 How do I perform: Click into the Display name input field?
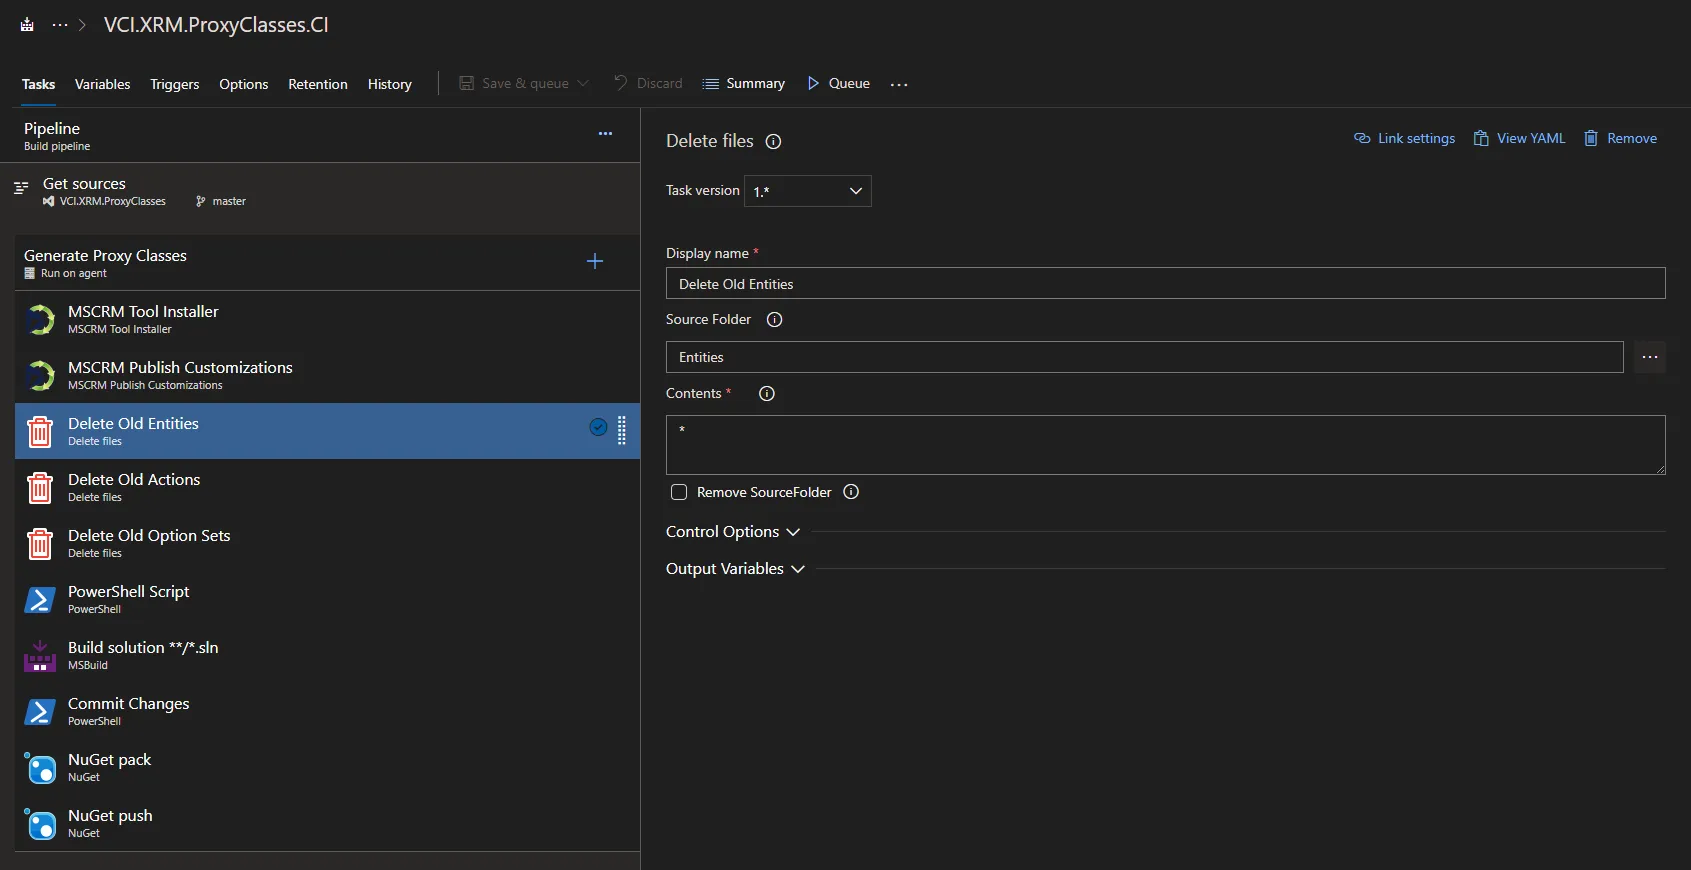(1165, 284)
